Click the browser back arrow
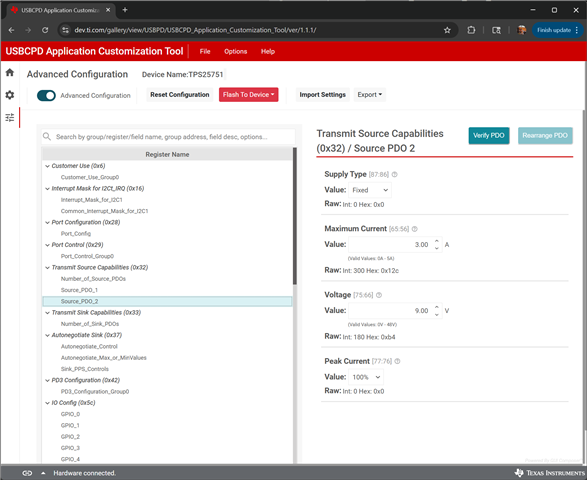The height and width of the screenshot is (480, 587). 11,30
